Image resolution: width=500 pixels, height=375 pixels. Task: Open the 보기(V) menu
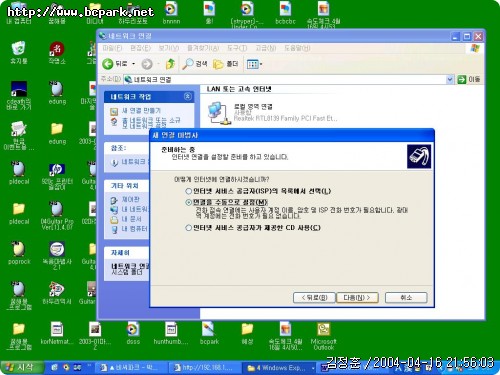(x=169, y=48)
